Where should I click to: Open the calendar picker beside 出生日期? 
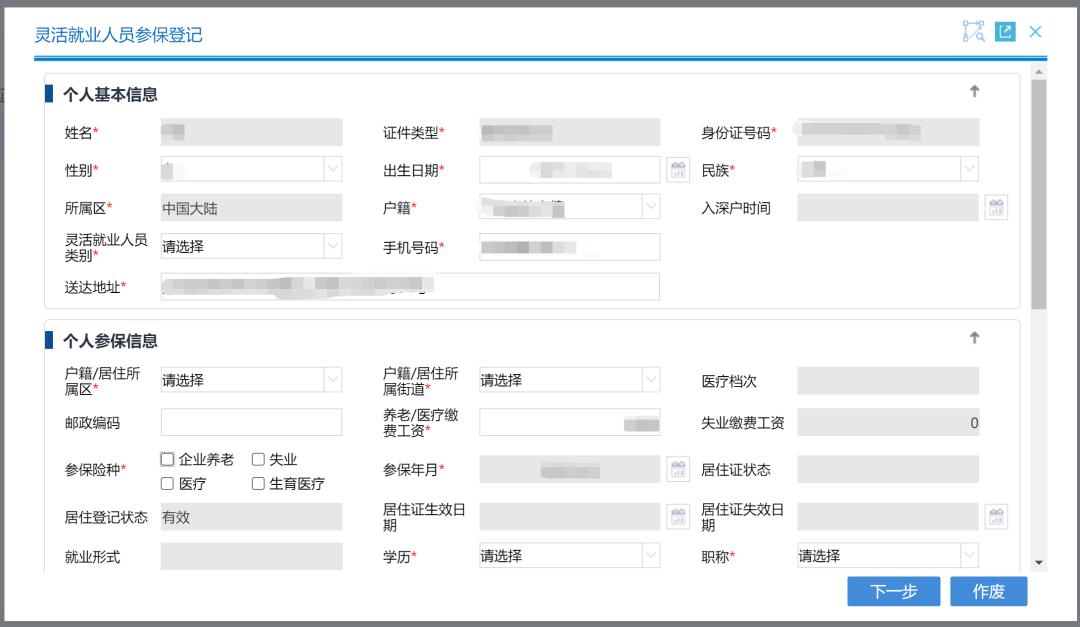677,169
